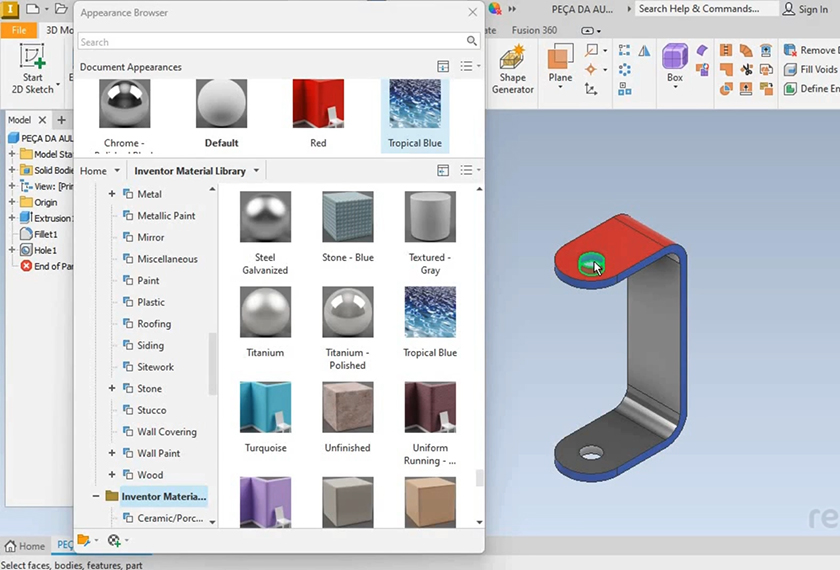Click the Fill Voids tool icon
This screenshot has height=570, width=840.
coord(790,70)
